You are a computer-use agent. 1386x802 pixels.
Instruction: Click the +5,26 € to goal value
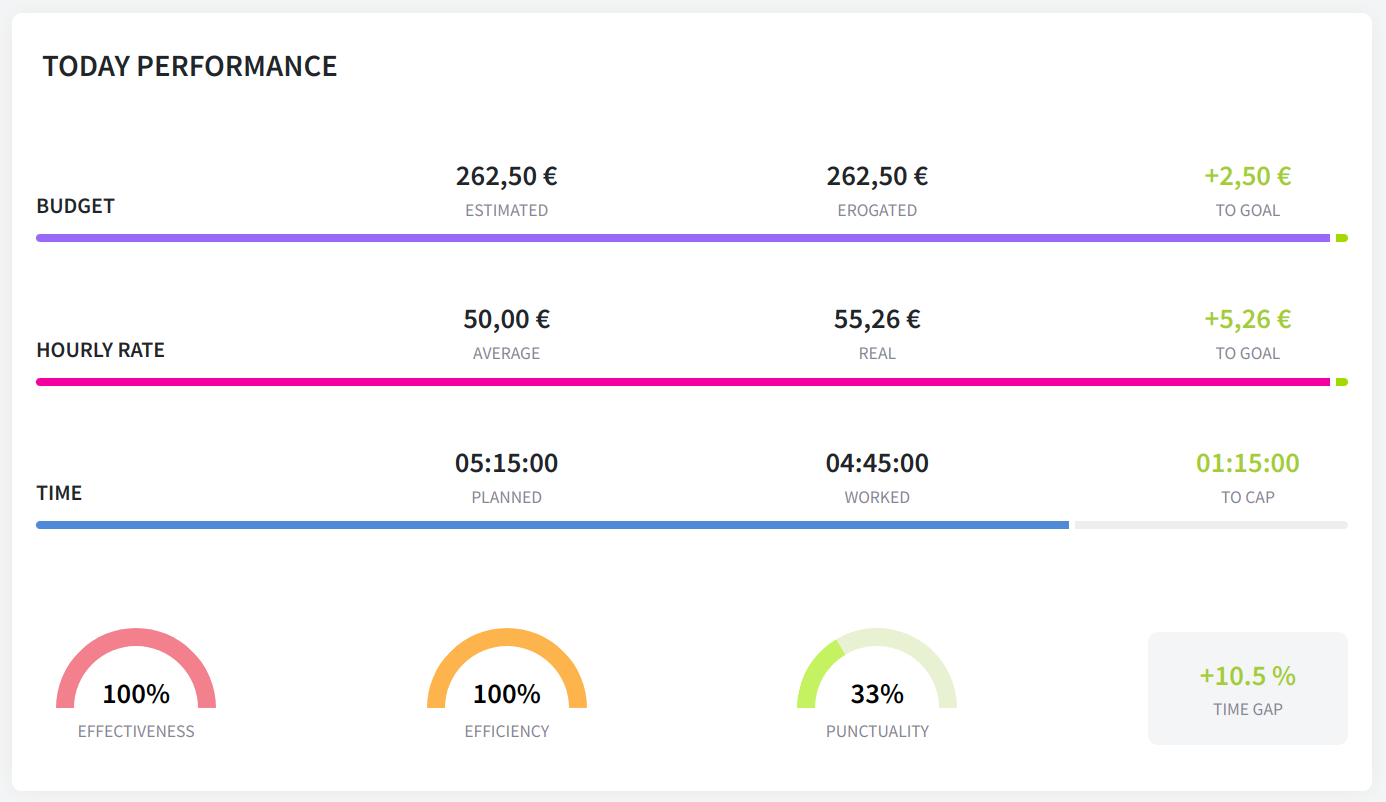tap(1248, 319)
